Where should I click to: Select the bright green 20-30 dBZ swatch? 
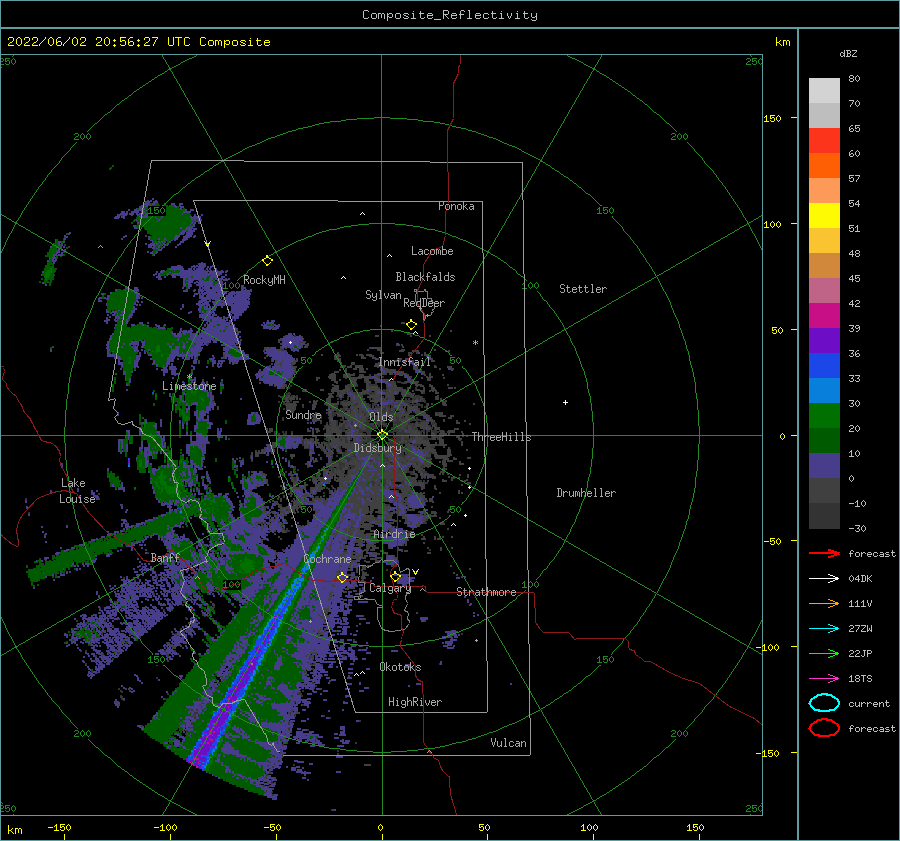[x=824, y=416]
